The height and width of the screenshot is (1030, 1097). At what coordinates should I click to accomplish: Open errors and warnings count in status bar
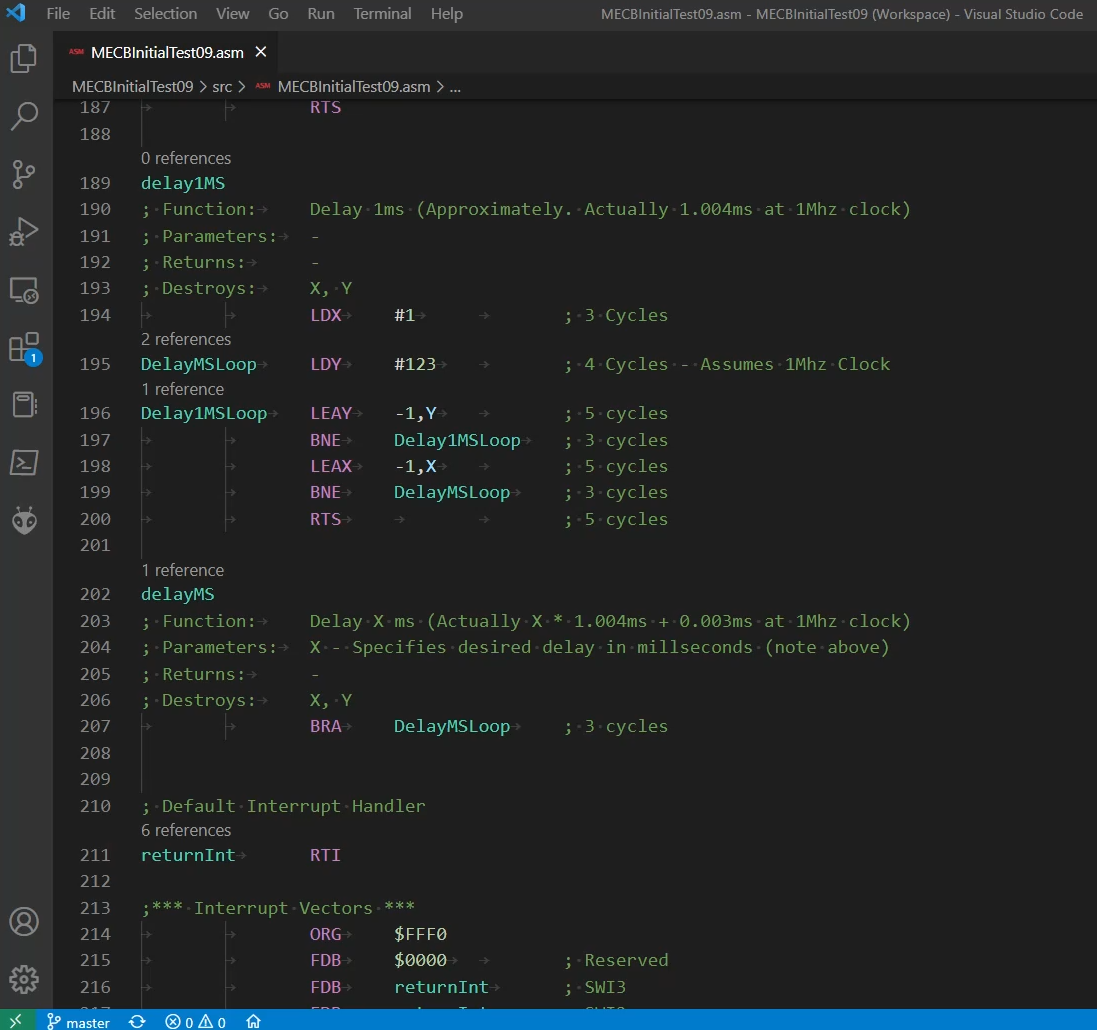click(x=196, y=1021)
